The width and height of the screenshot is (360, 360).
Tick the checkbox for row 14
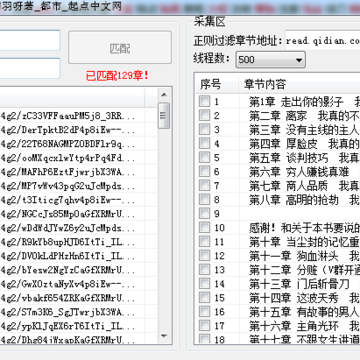(x=204, y=284)
